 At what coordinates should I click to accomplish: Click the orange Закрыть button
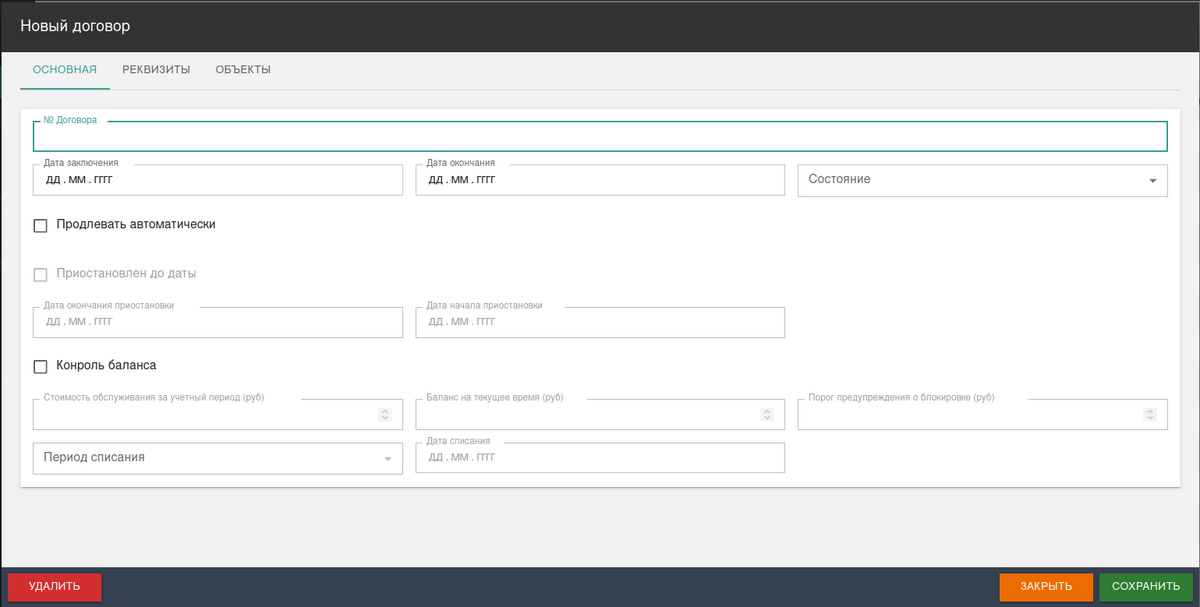1045,587
